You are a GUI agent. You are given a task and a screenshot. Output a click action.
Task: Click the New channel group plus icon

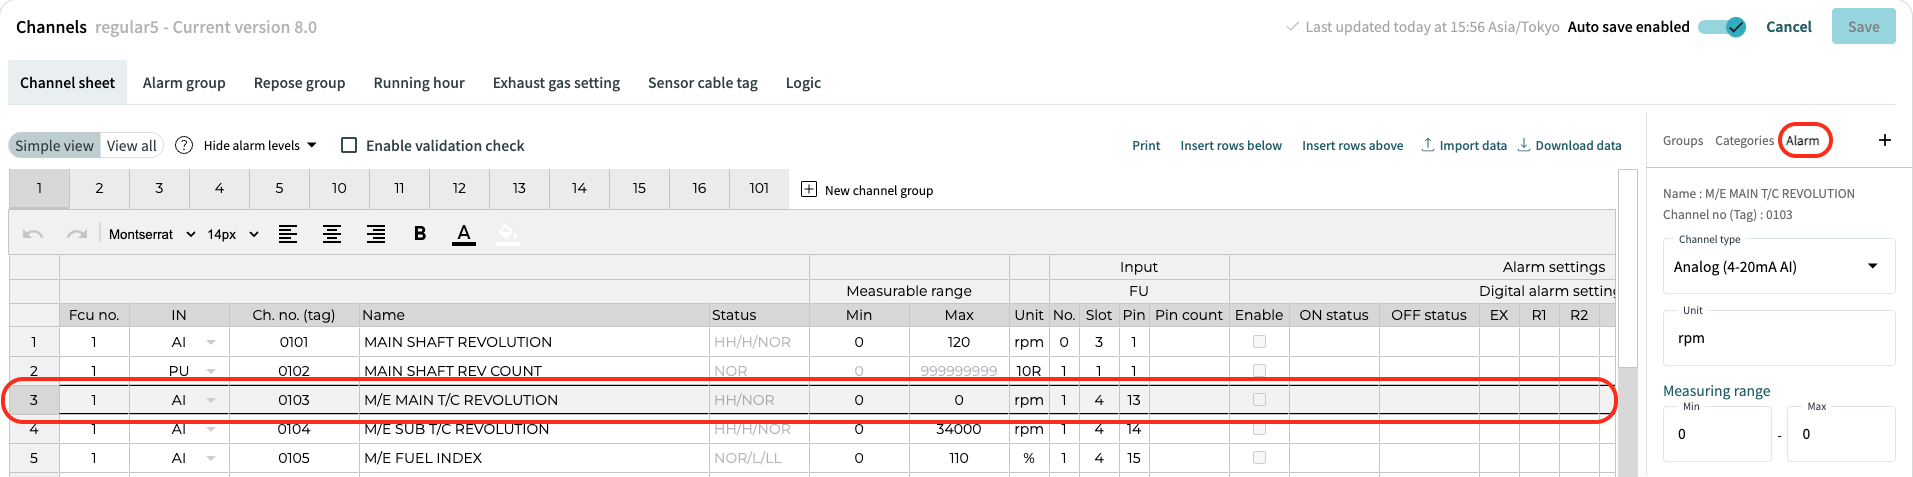click(x=809, y=189)
